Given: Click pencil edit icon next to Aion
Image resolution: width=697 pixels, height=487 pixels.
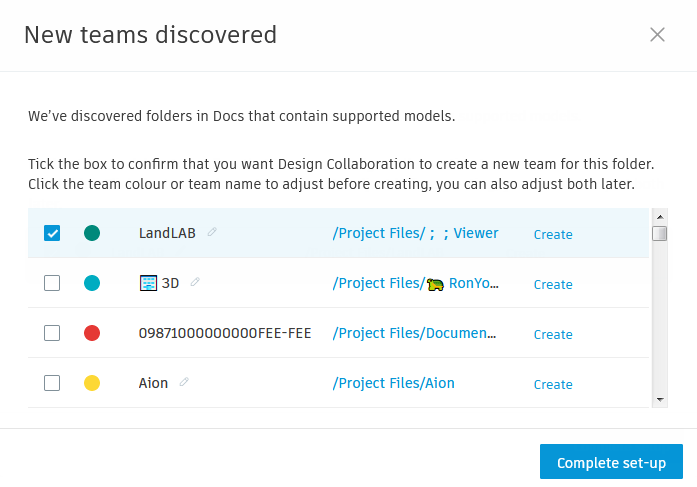Looking at the screenshot, I should [x=184, y=382].
